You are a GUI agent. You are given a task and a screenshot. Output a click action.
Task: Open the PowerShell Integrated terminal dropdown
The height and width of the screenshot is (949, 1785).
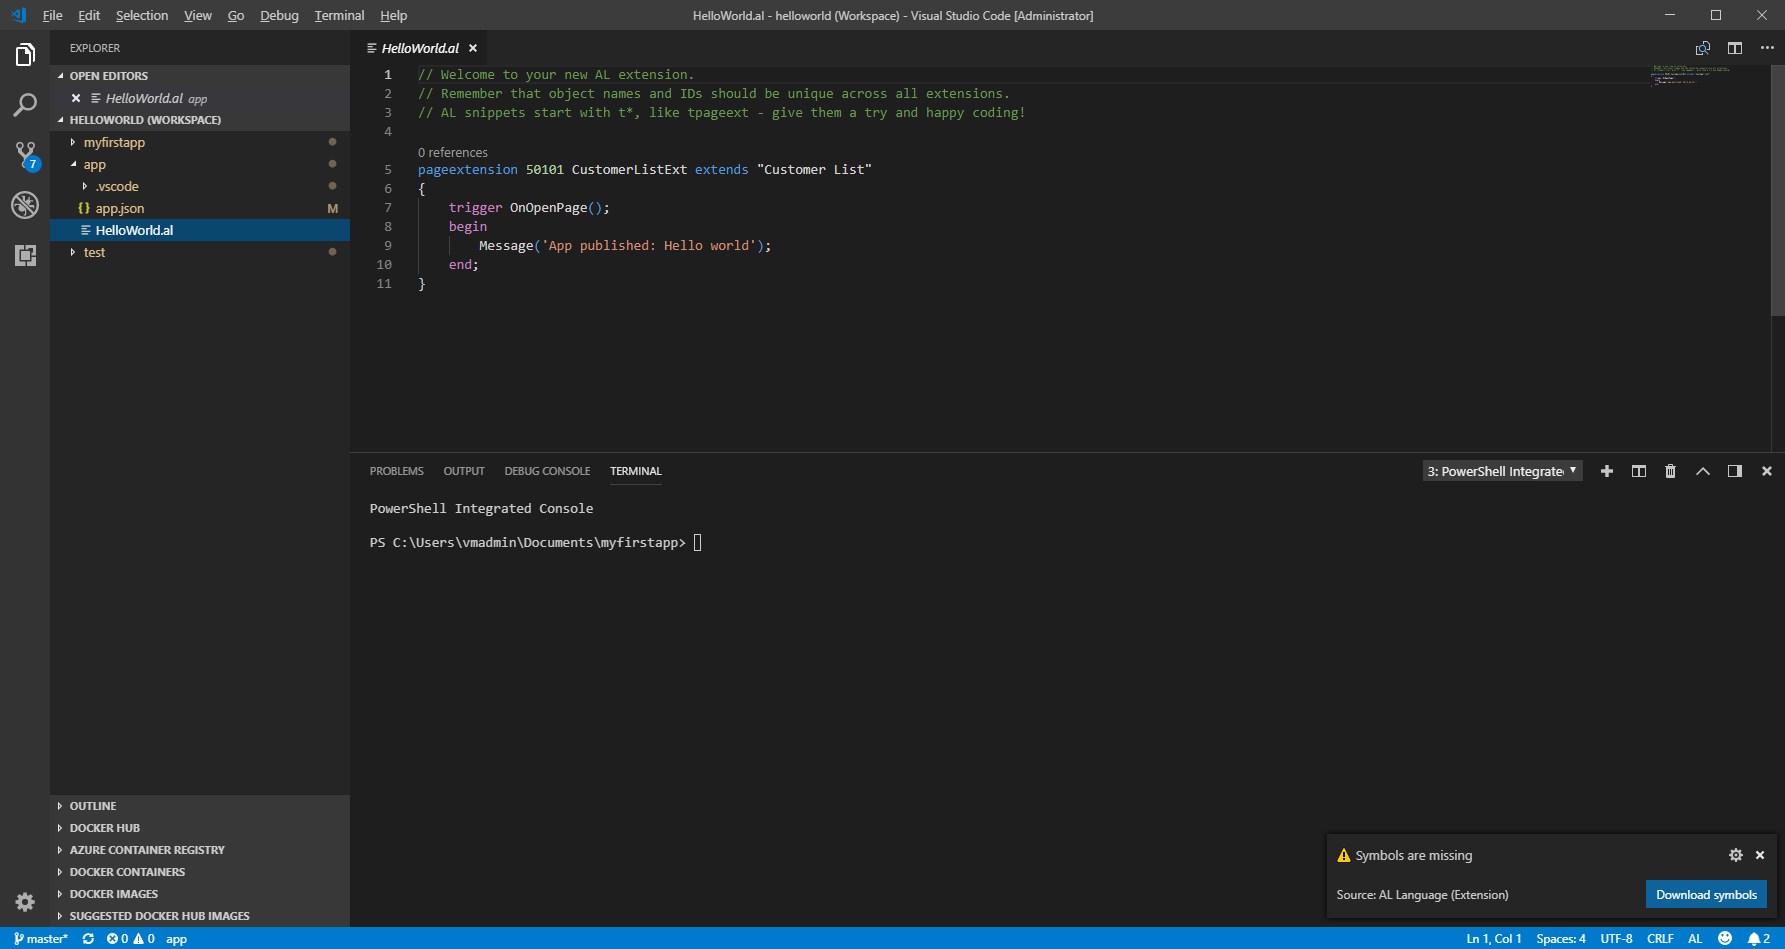pyautogui.click(x=1502, y=471)
